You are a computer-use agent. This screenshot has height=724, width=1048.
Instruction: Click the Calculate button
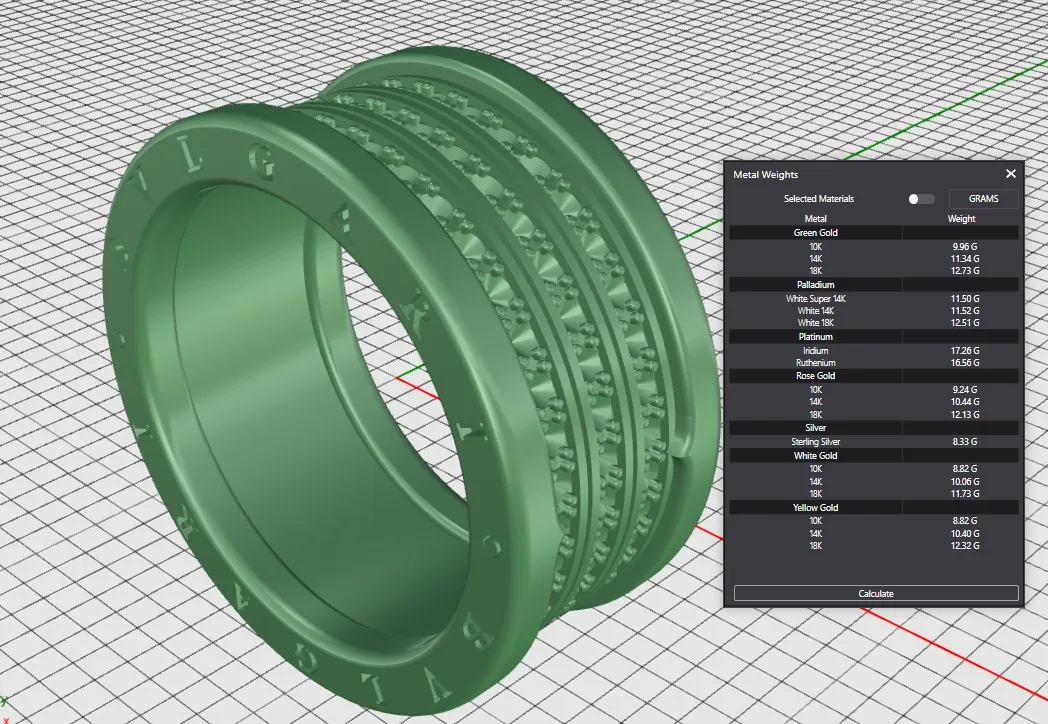coord(876,593)
